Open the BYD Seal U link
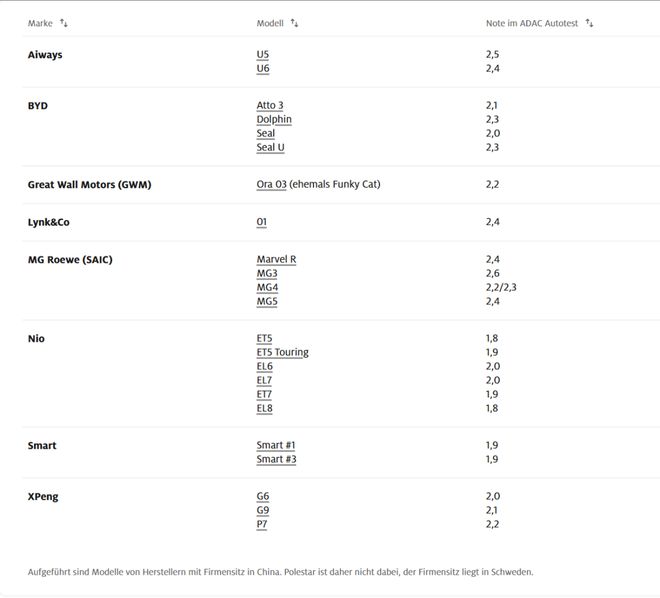The width and height of the screenshot is (660, 598). coord(270,147)
